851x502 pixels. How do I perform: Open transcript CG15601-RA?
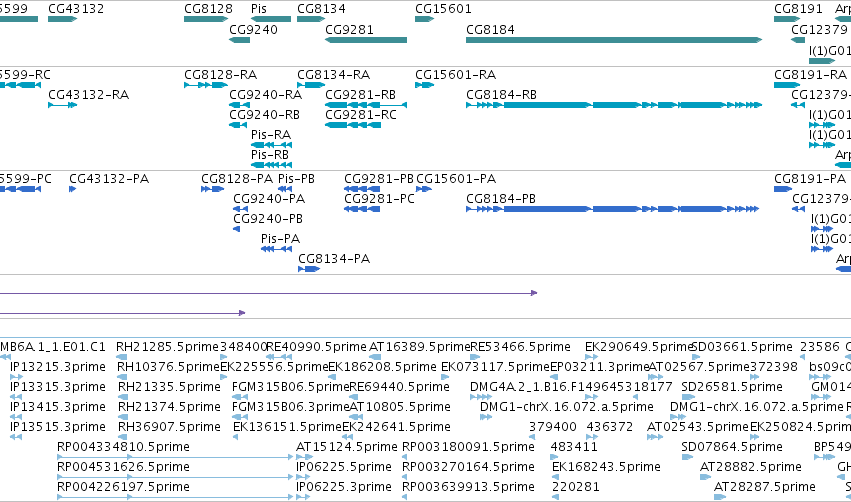455,74
